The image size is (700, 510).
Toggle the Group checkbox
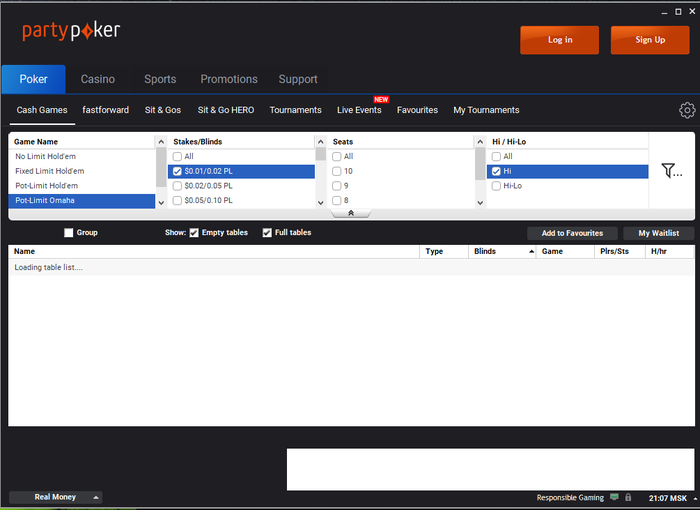68,233
